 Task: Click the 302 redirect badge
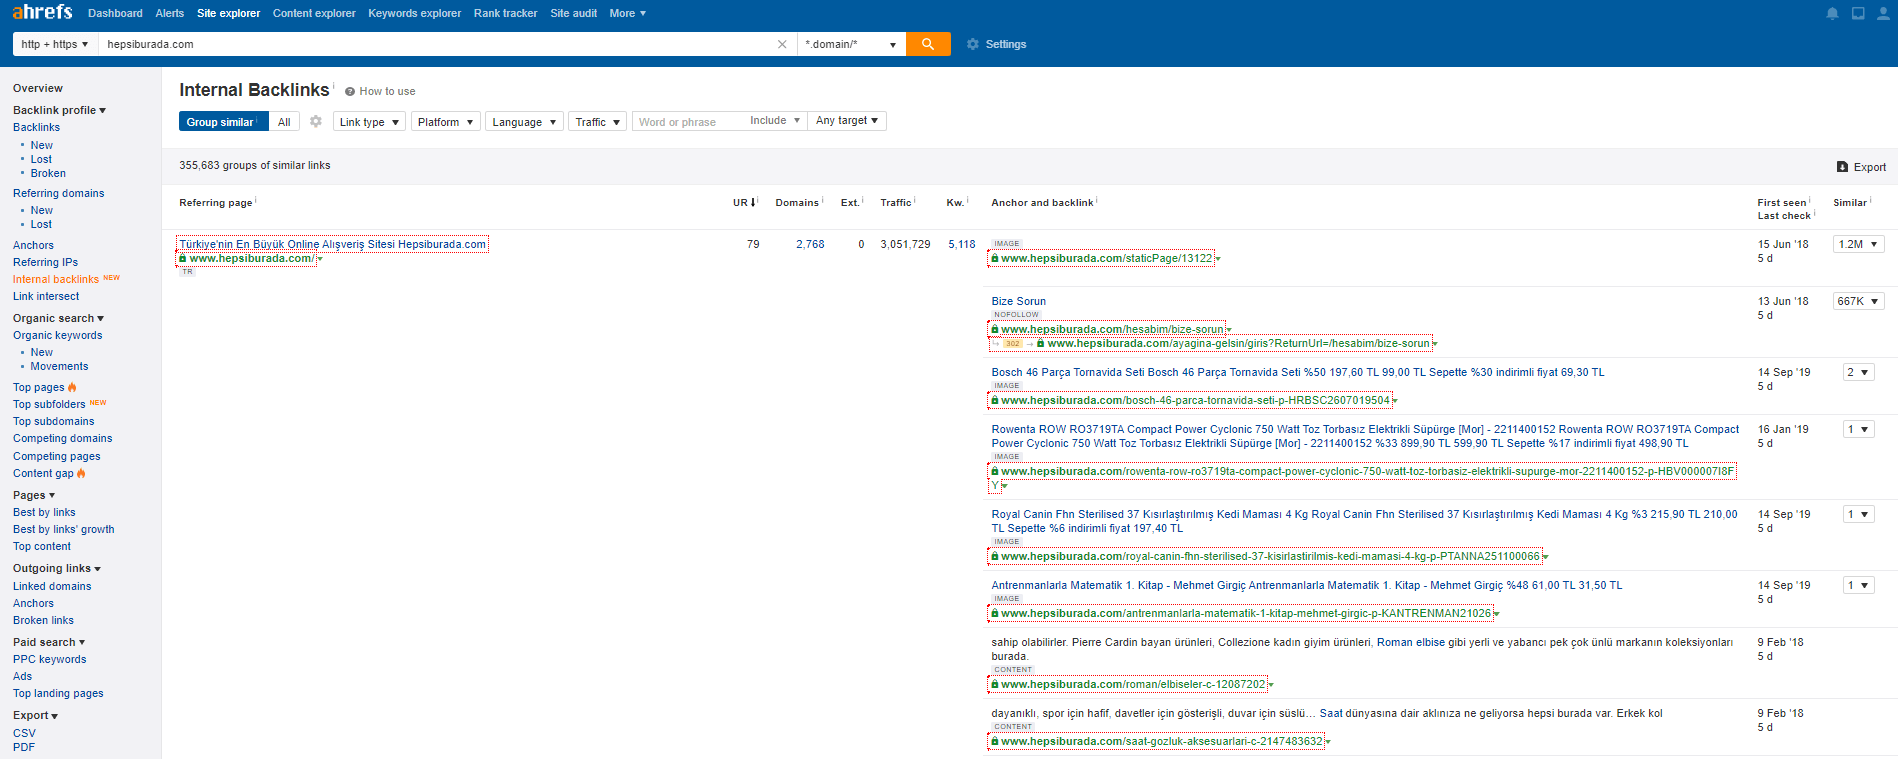tap(1013, 343)
